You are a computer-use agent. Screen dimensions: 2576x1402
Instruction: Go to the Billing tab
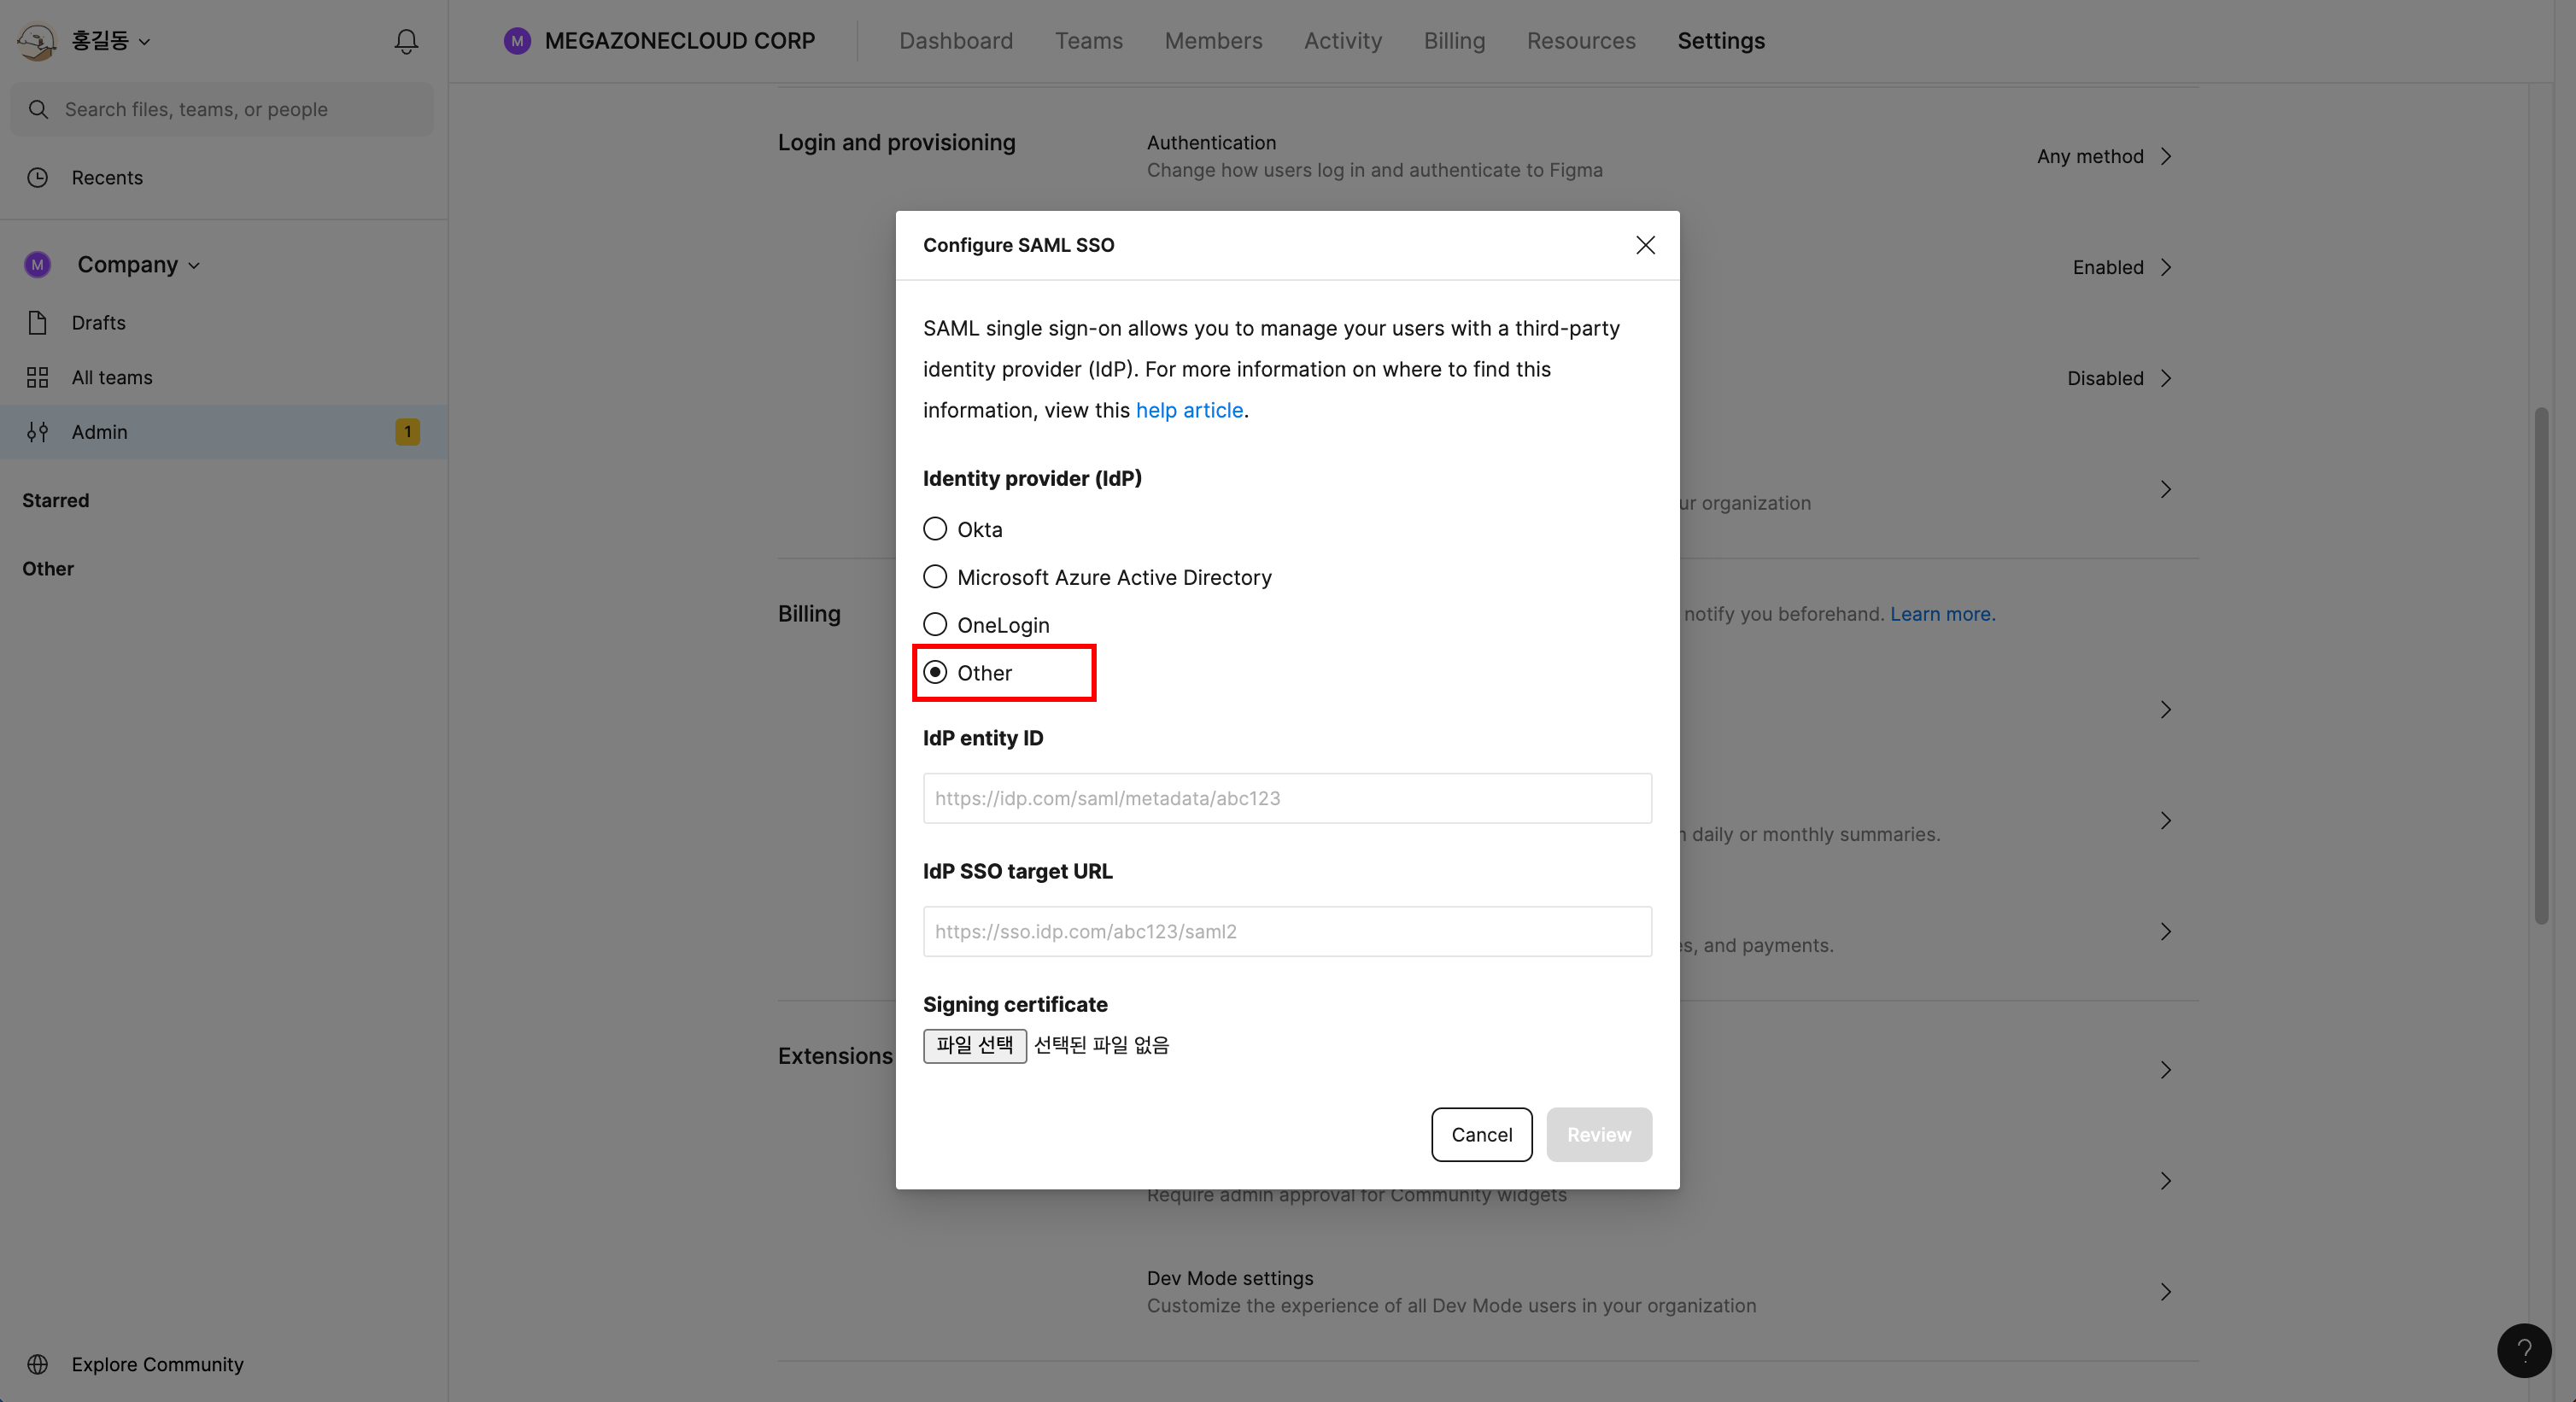tap(1454, 41)
